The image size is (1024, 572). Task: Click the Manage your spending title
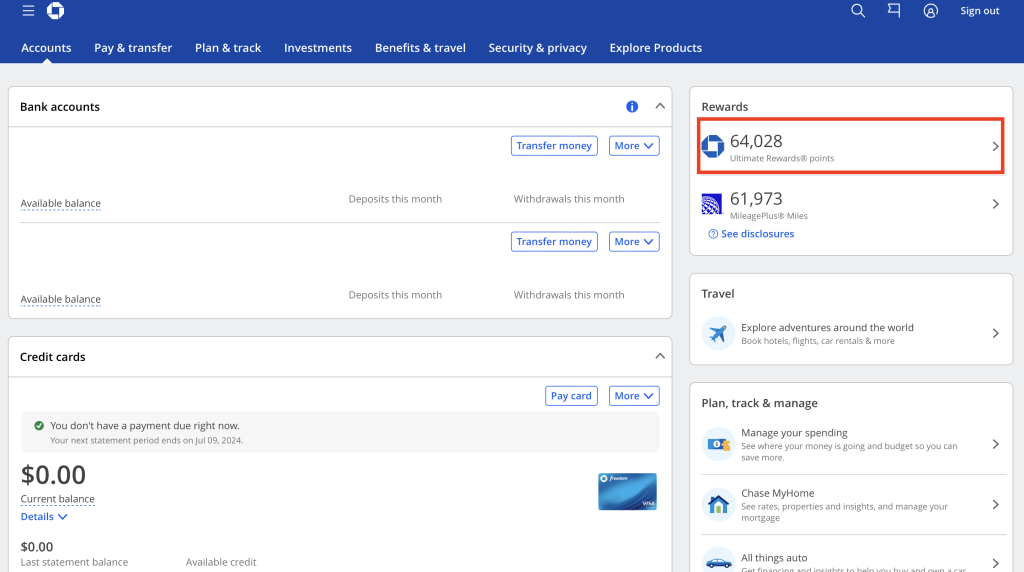[794, 433]
